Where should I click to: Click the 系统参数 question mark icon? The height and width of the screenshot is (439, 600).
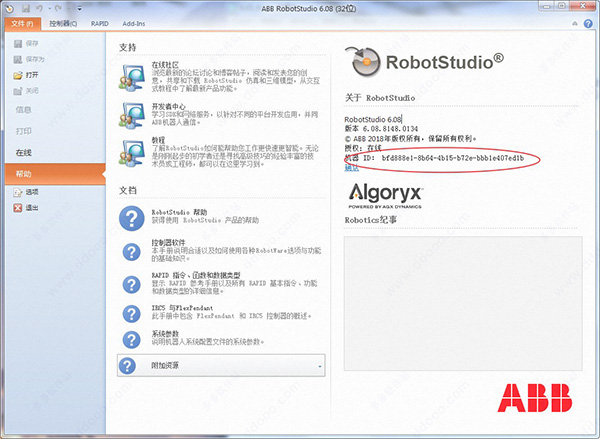pos(131,339)
